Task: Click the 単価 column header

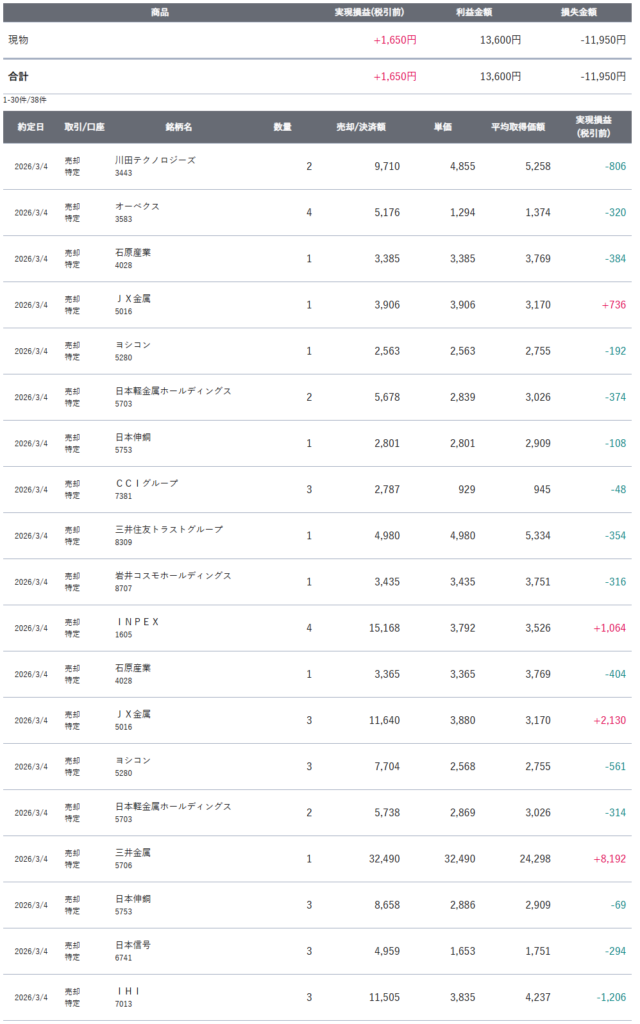Action: coord(442,127)
